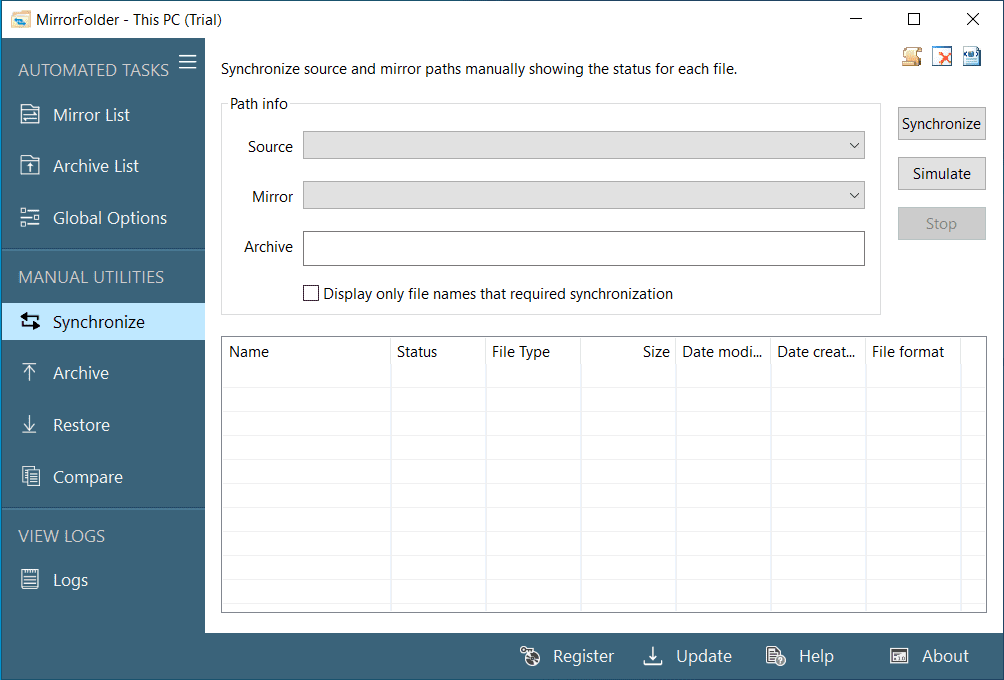Collapse the sidebar with the hamburger icon

[x=188, y=61]
